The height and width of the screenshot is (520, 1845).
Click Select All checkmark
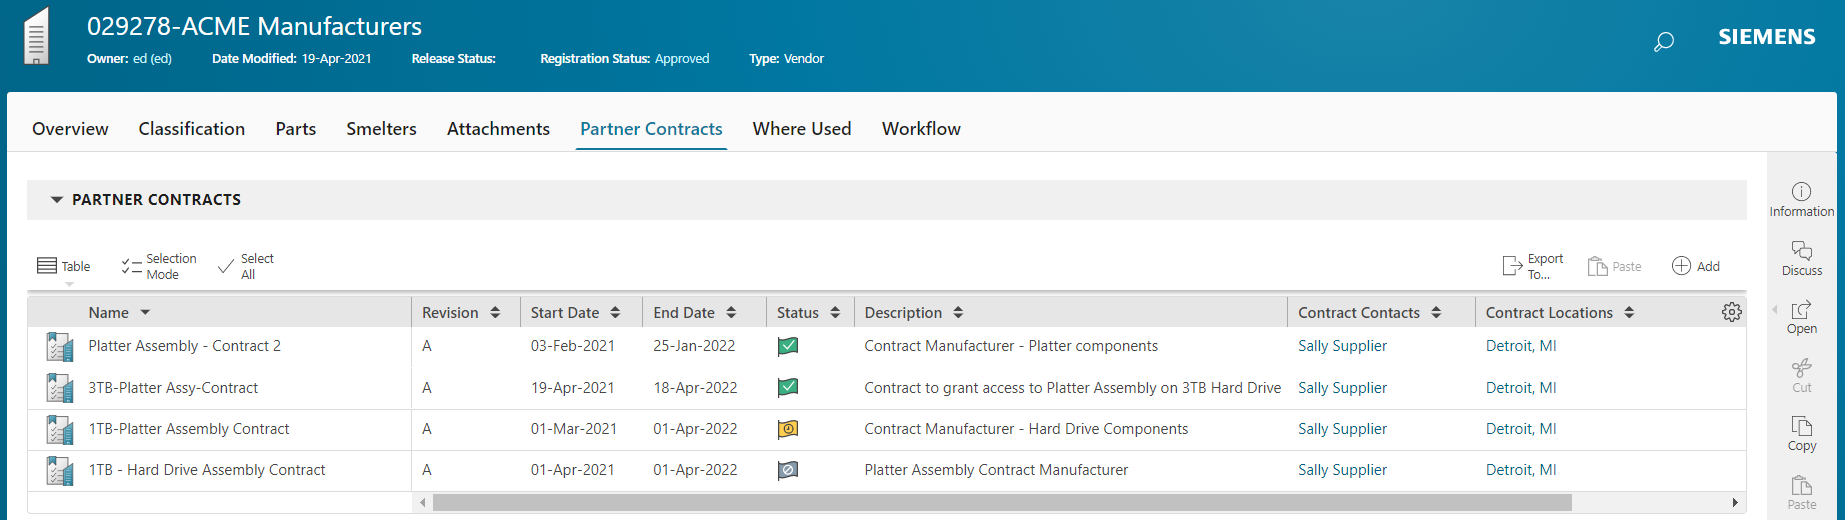tap(226, 266)
